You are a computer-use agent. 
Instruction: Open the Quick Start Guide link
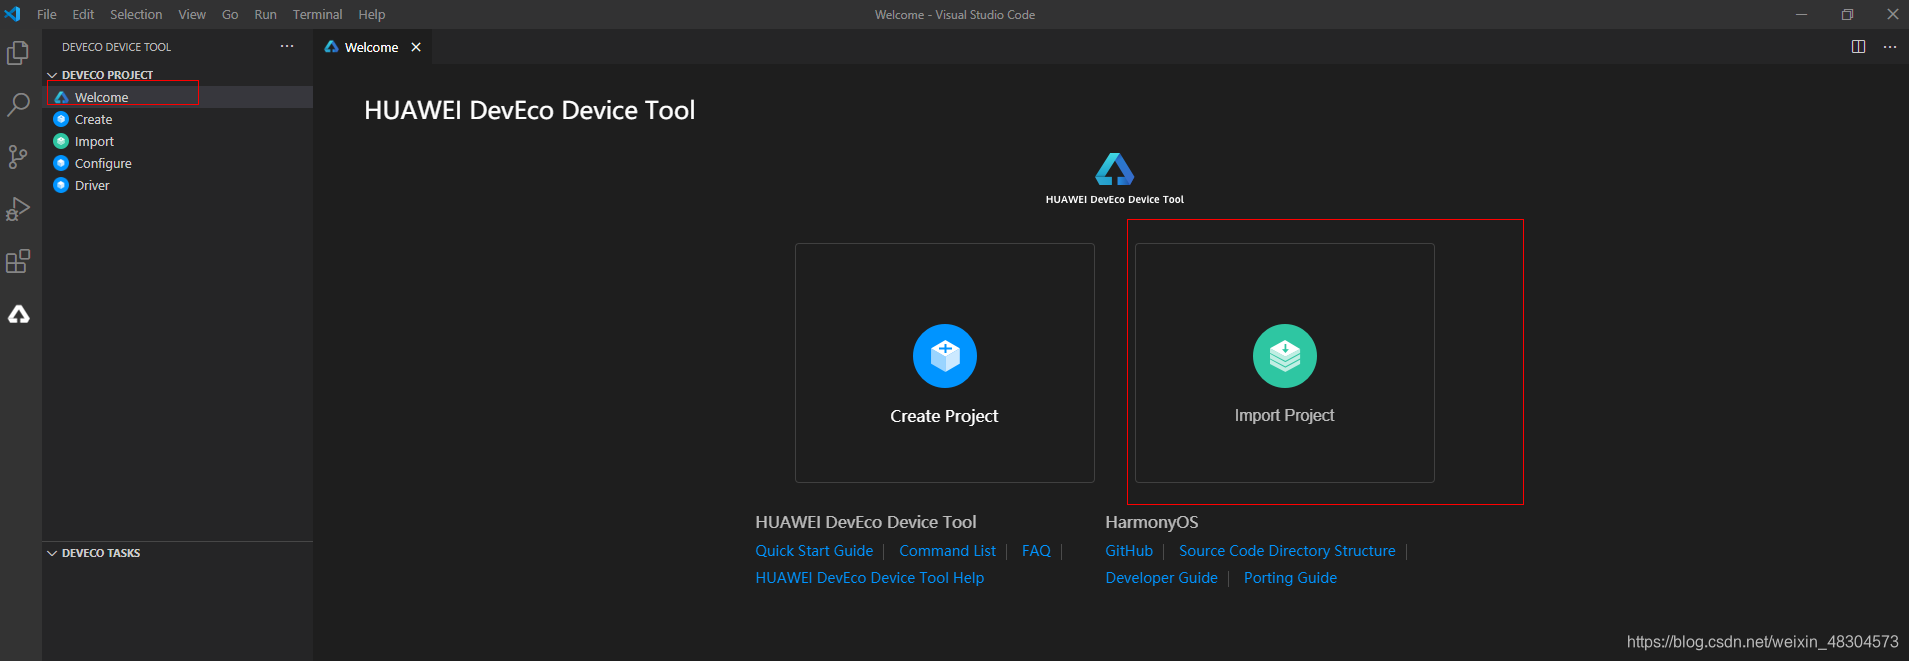click(814, 551)
